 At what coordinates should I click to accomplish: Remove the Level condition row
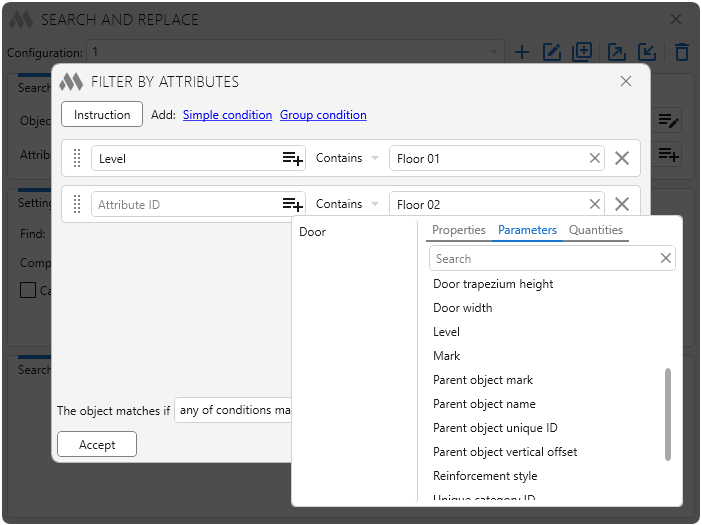[622, 158]
